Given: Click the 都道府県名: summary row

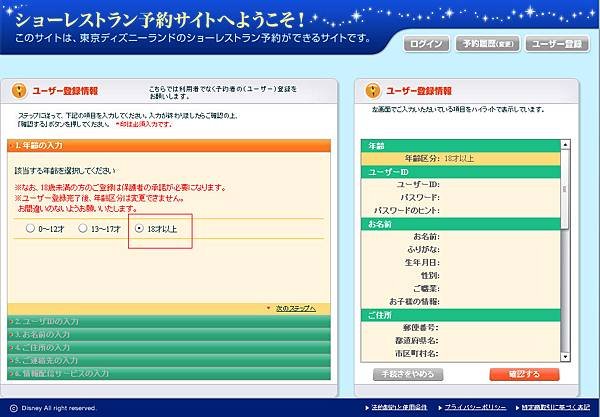Looking at the screenshot, I should [x=461, y=341].
